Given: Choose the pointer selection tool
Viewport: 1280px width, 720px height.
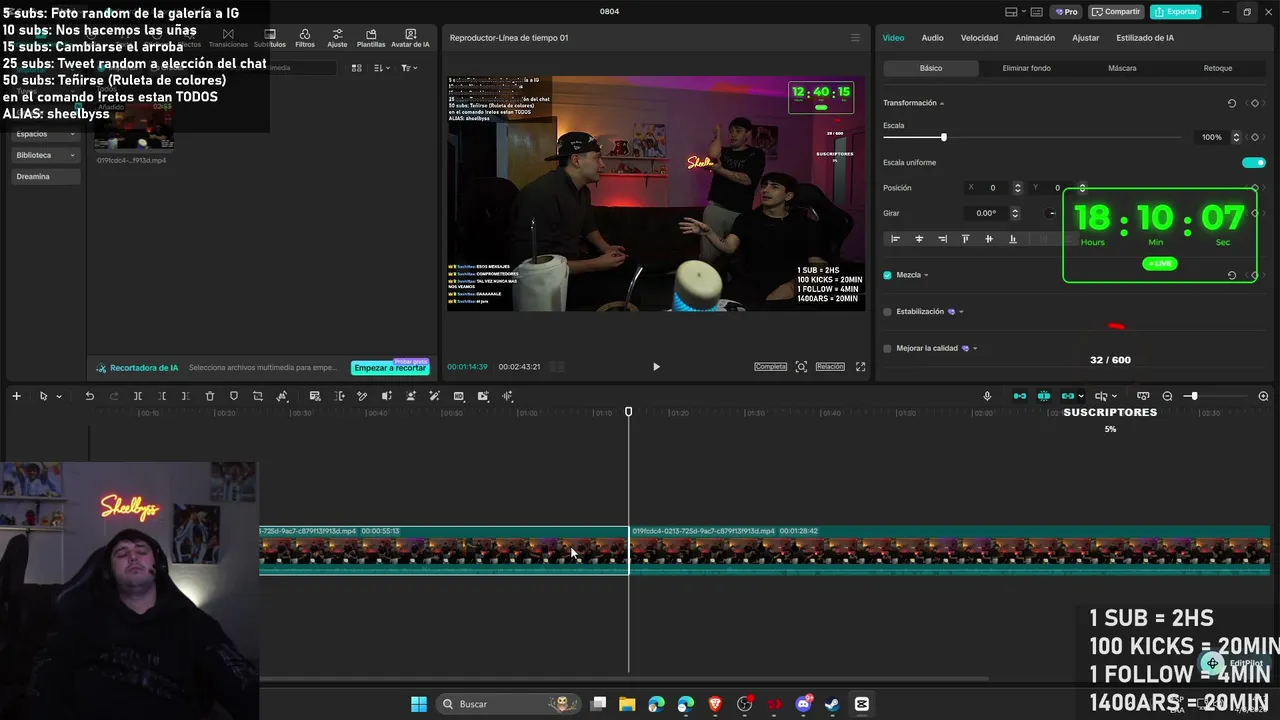Looking at the screenshot, I should (43, 396).
